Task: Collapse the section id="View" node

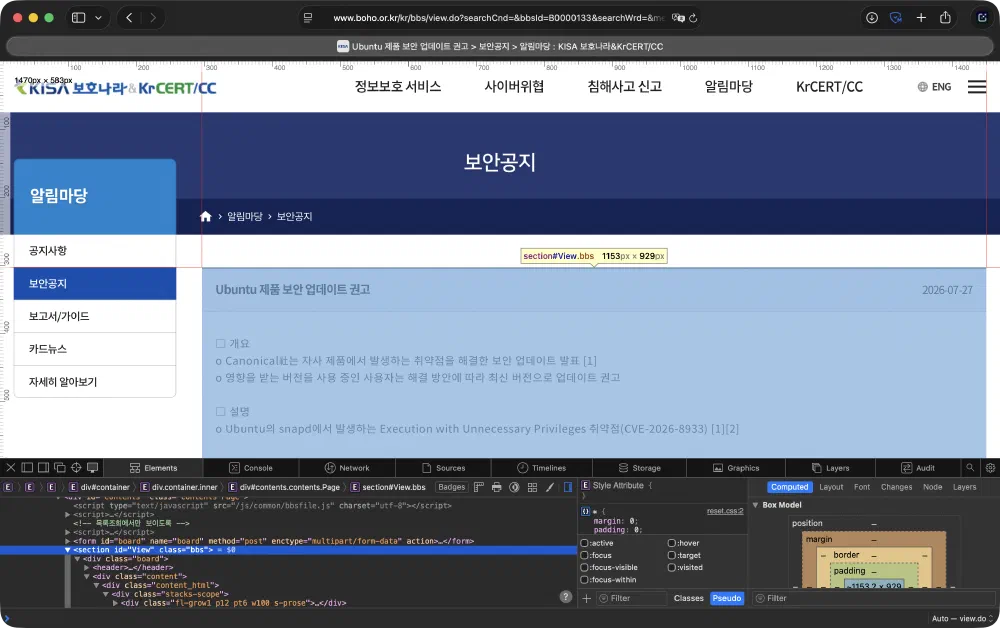Action: pos(68,550)
